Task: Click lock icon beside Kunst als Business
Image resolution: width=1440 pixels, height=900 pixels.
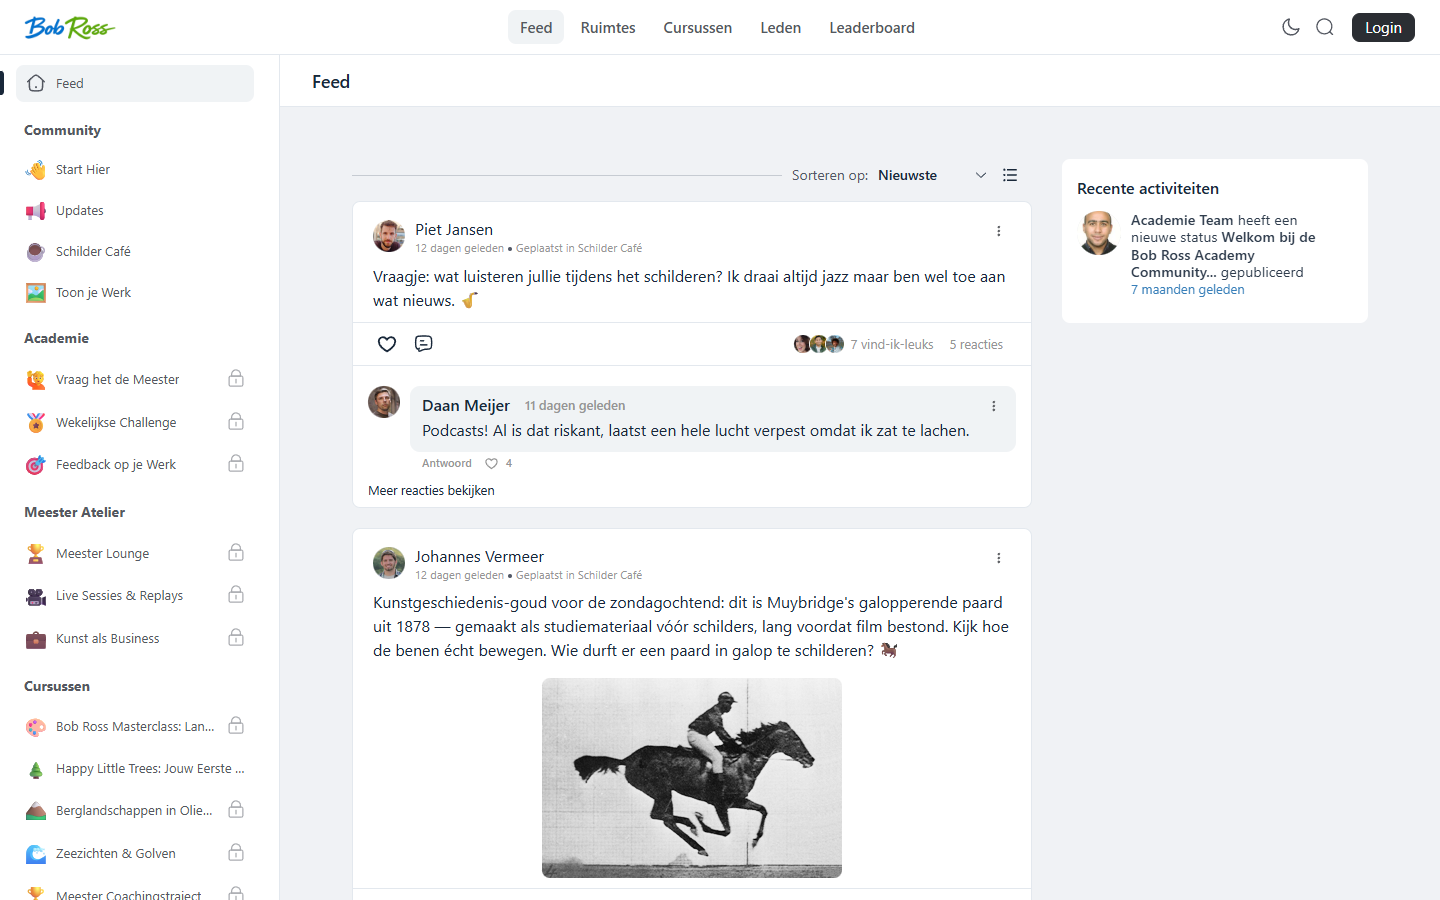Action: (236, 637)
